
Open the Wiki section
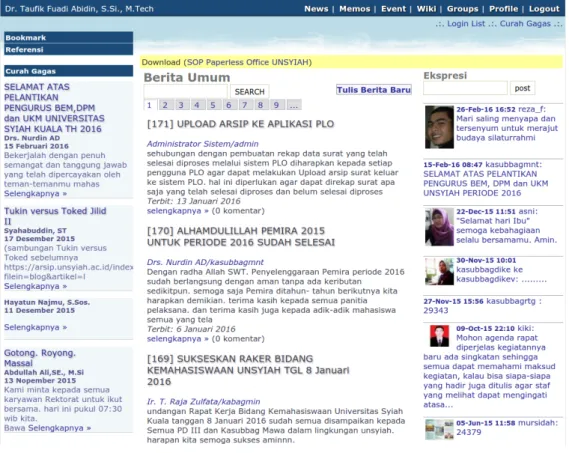[426, 9]
